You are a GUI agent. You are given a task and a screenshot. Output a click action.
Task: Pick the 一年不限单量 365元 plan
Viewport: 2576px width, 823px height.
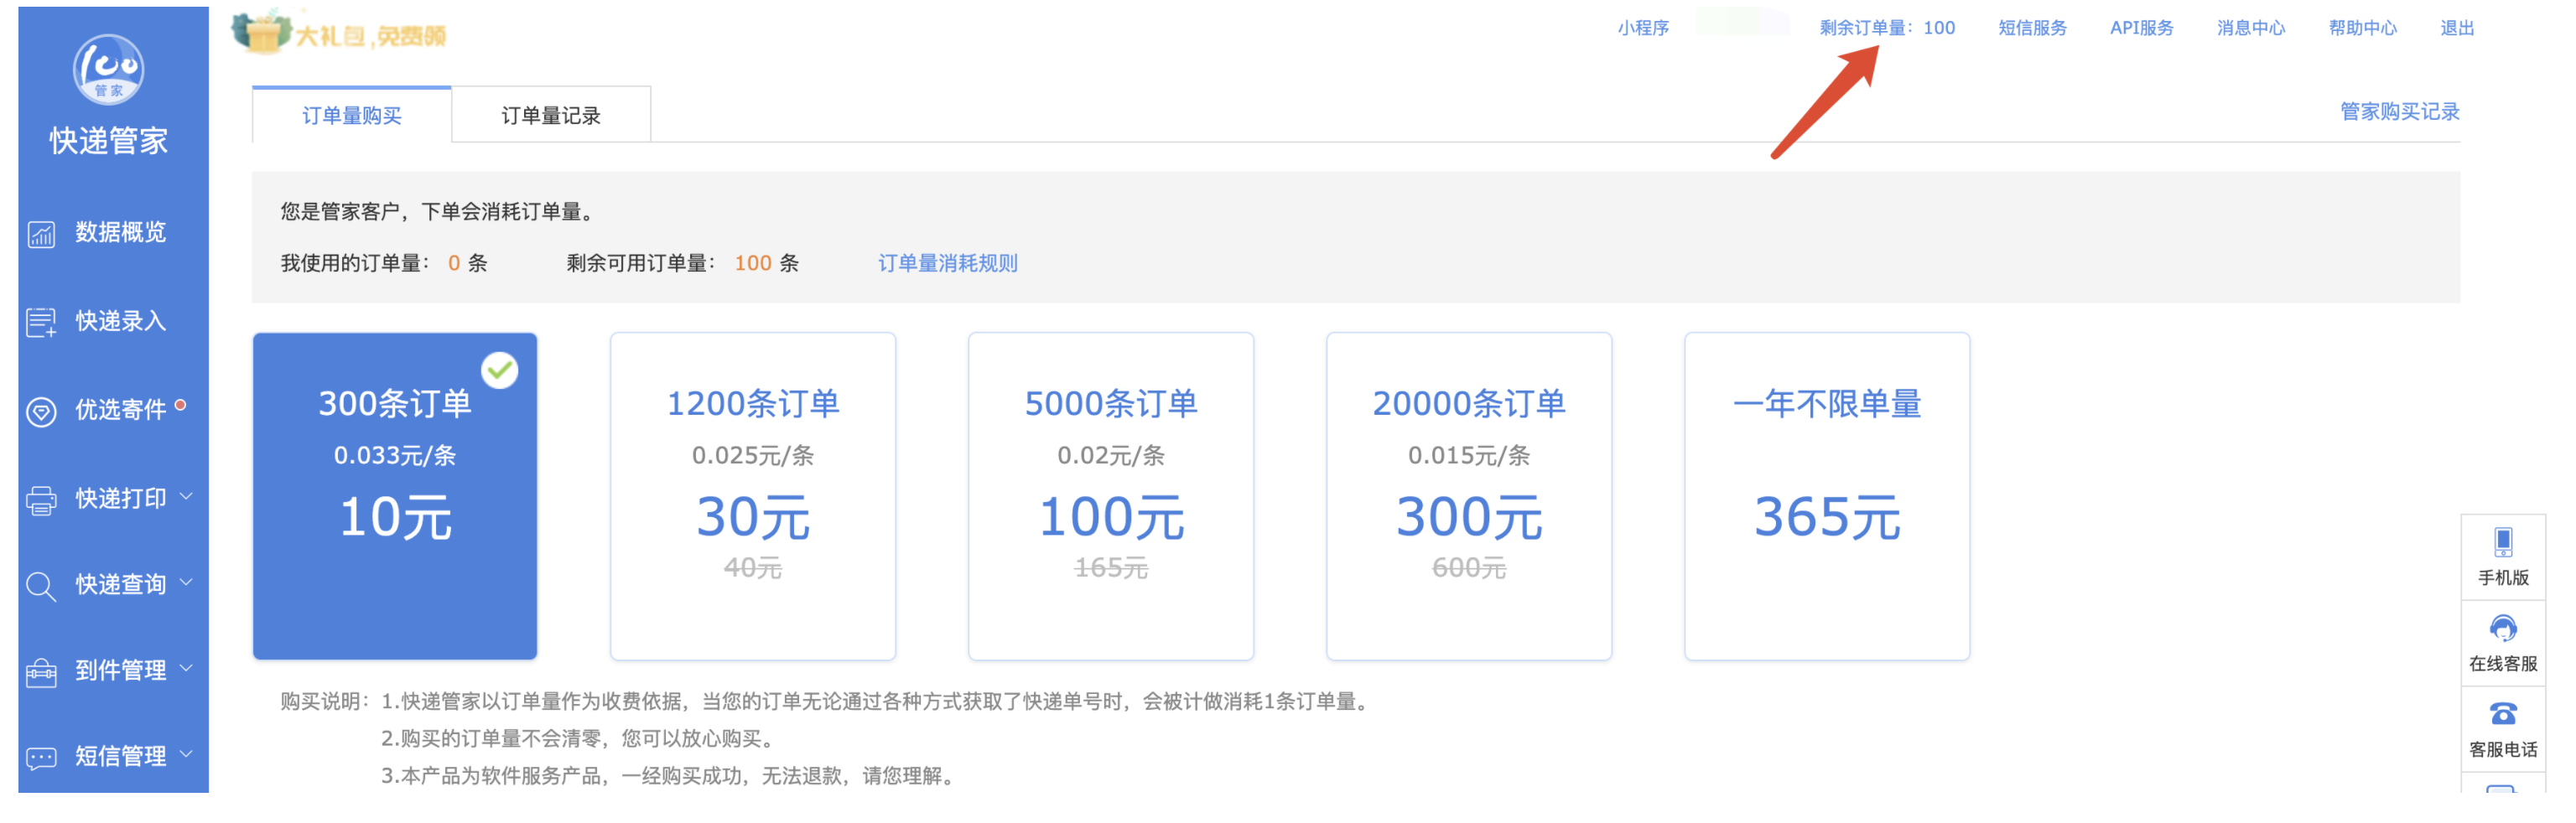[x=1826, y=496]
